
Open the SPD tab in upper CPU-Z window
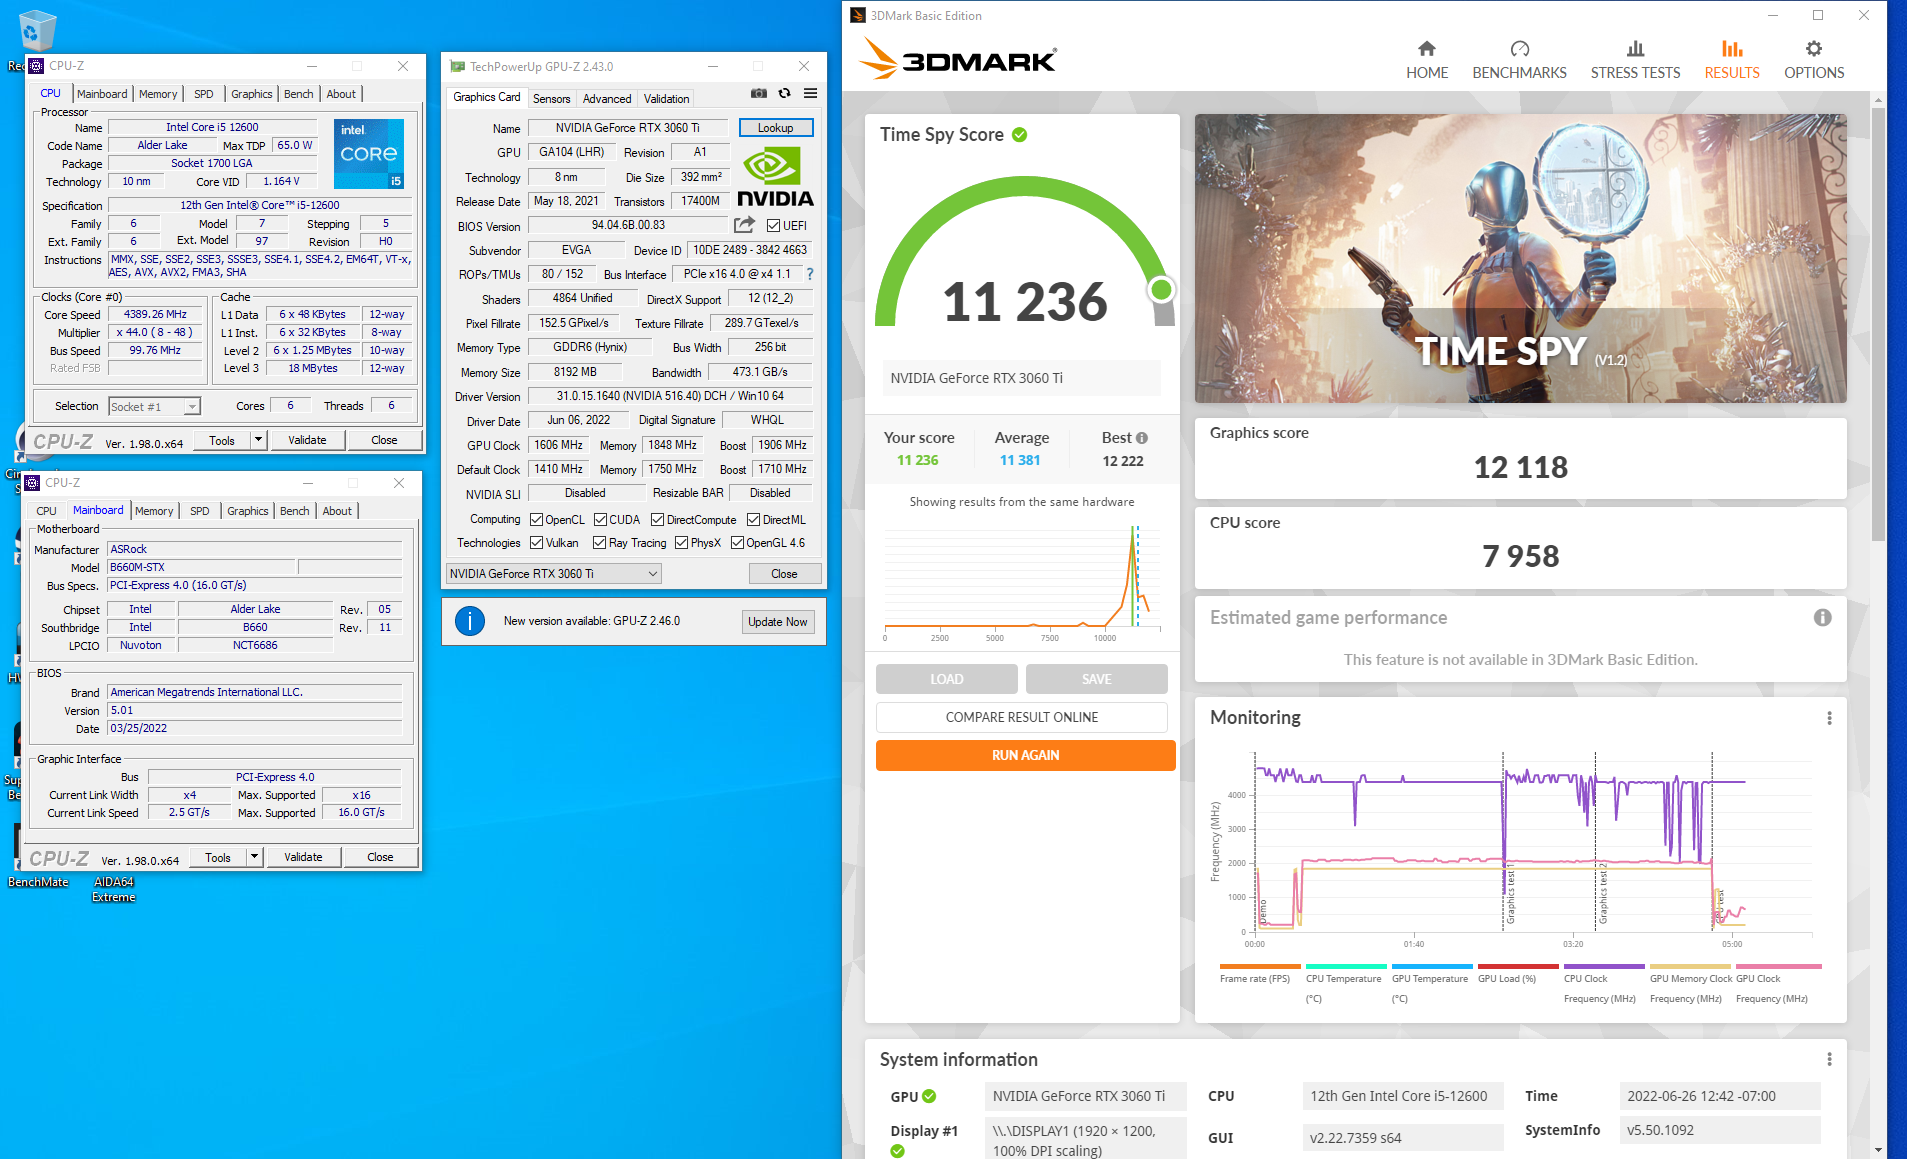203,94
